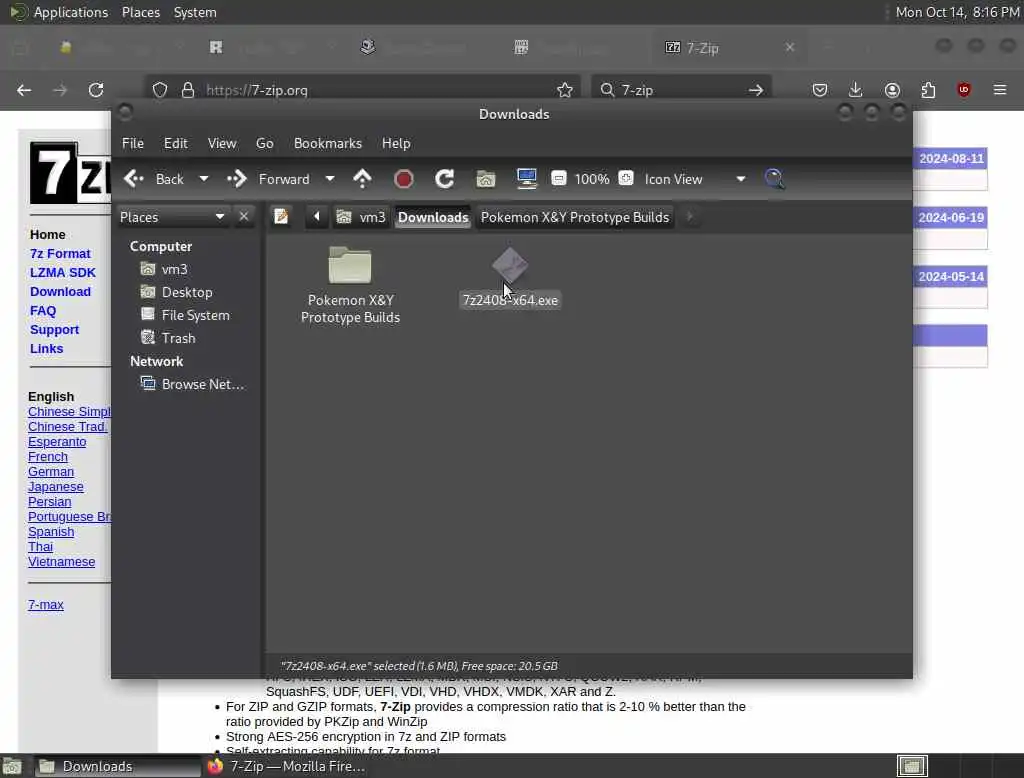Open the View menu in Downloads window
This screenshot has height=778, width=1024.
click(222, 143)
